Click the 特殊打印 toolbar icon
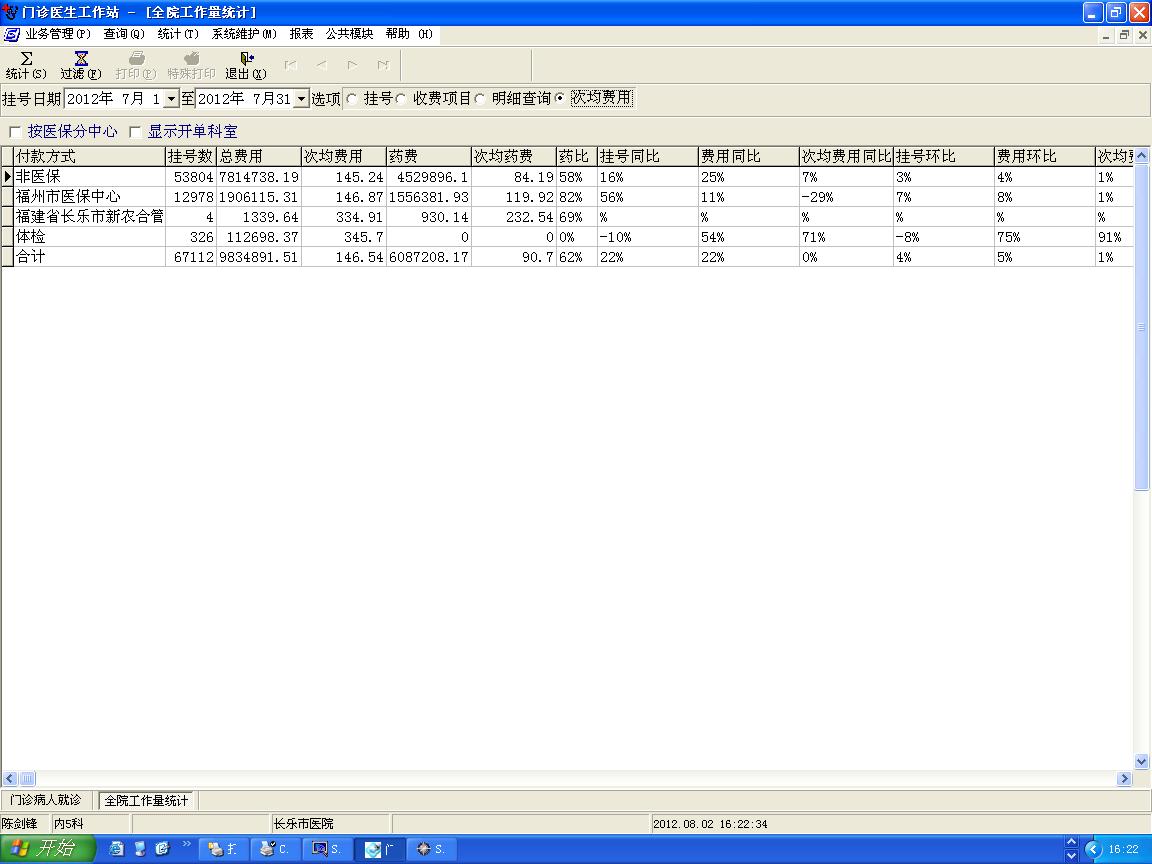This screenshot has width=1152, height=864. click(191, 58)
